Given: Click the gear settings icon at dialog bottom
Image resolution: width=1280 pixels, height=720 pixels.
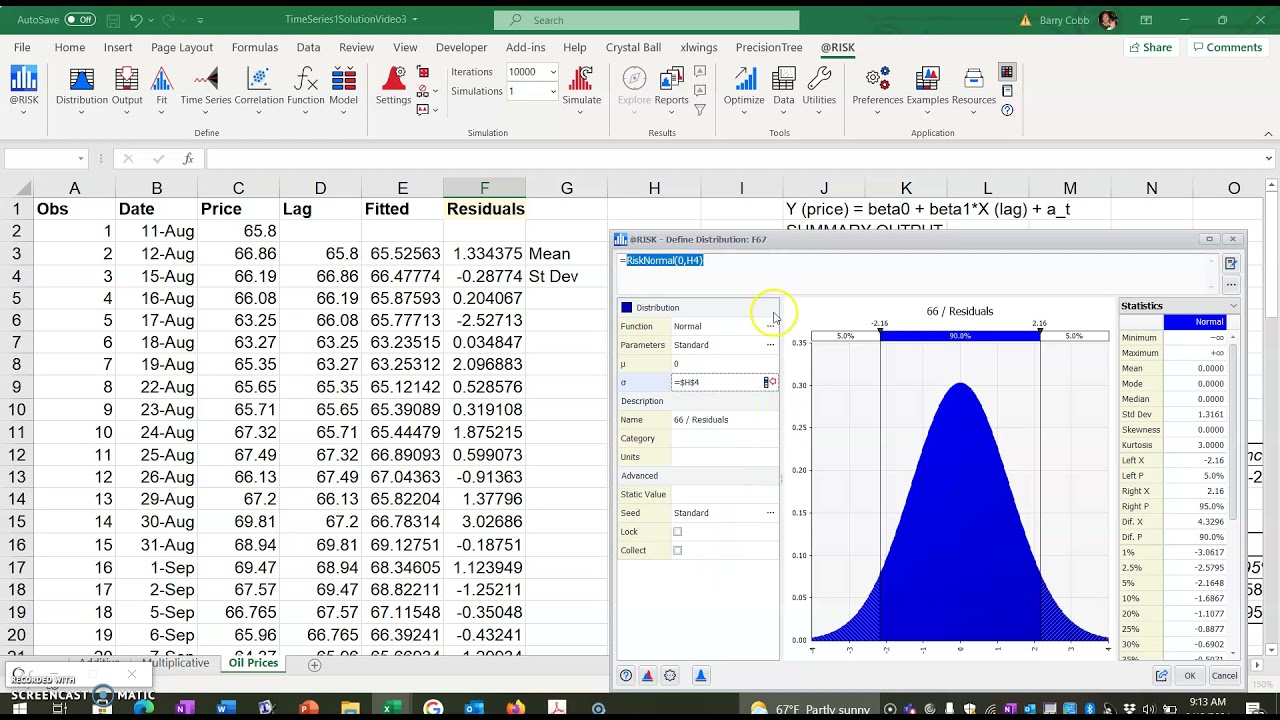Looking at the screenshot, I should pyautogui.click(x=670, y=676).
